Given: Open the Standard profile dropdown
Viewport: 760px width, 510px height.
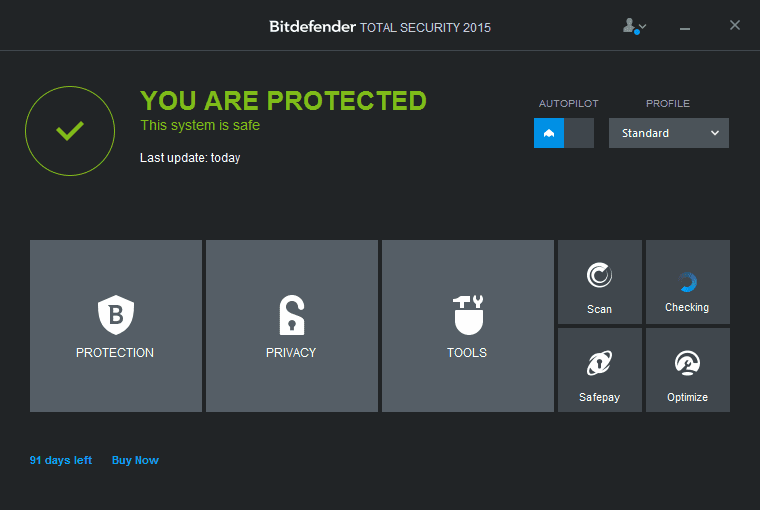Looking at the screenshot, I should pos(660,133).
